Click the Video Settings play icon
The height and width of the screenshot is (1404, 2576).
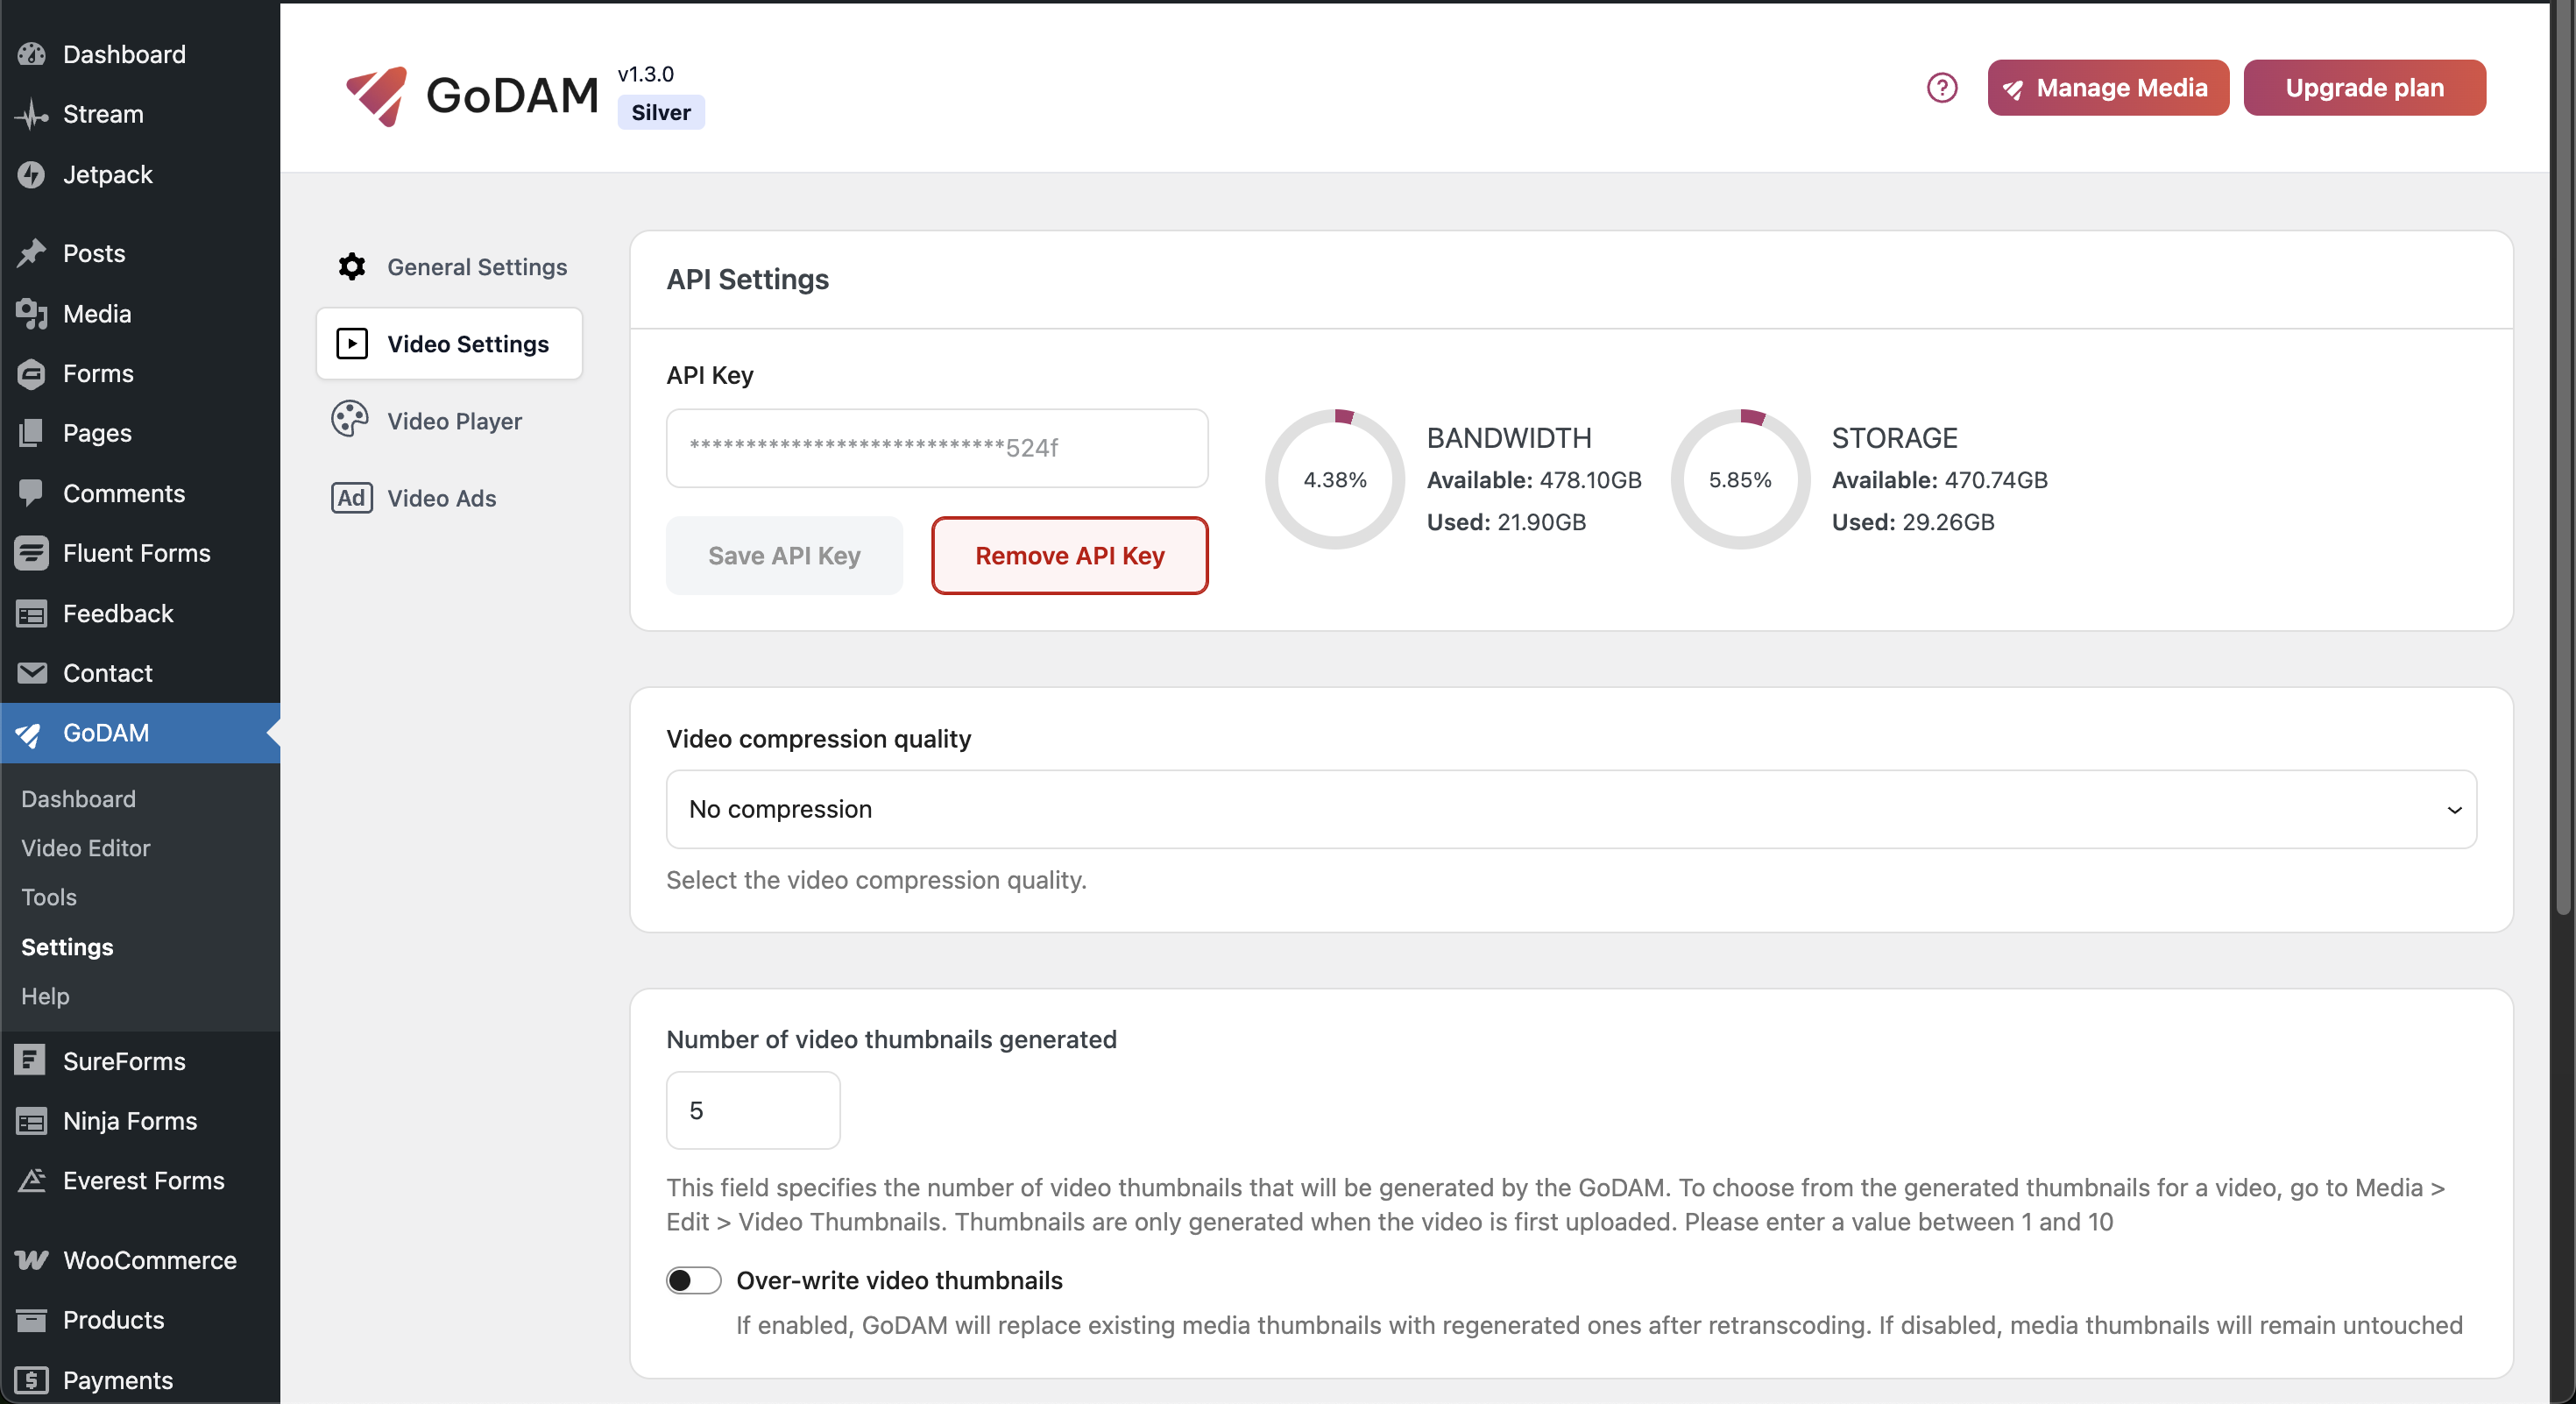pos(351,344)
